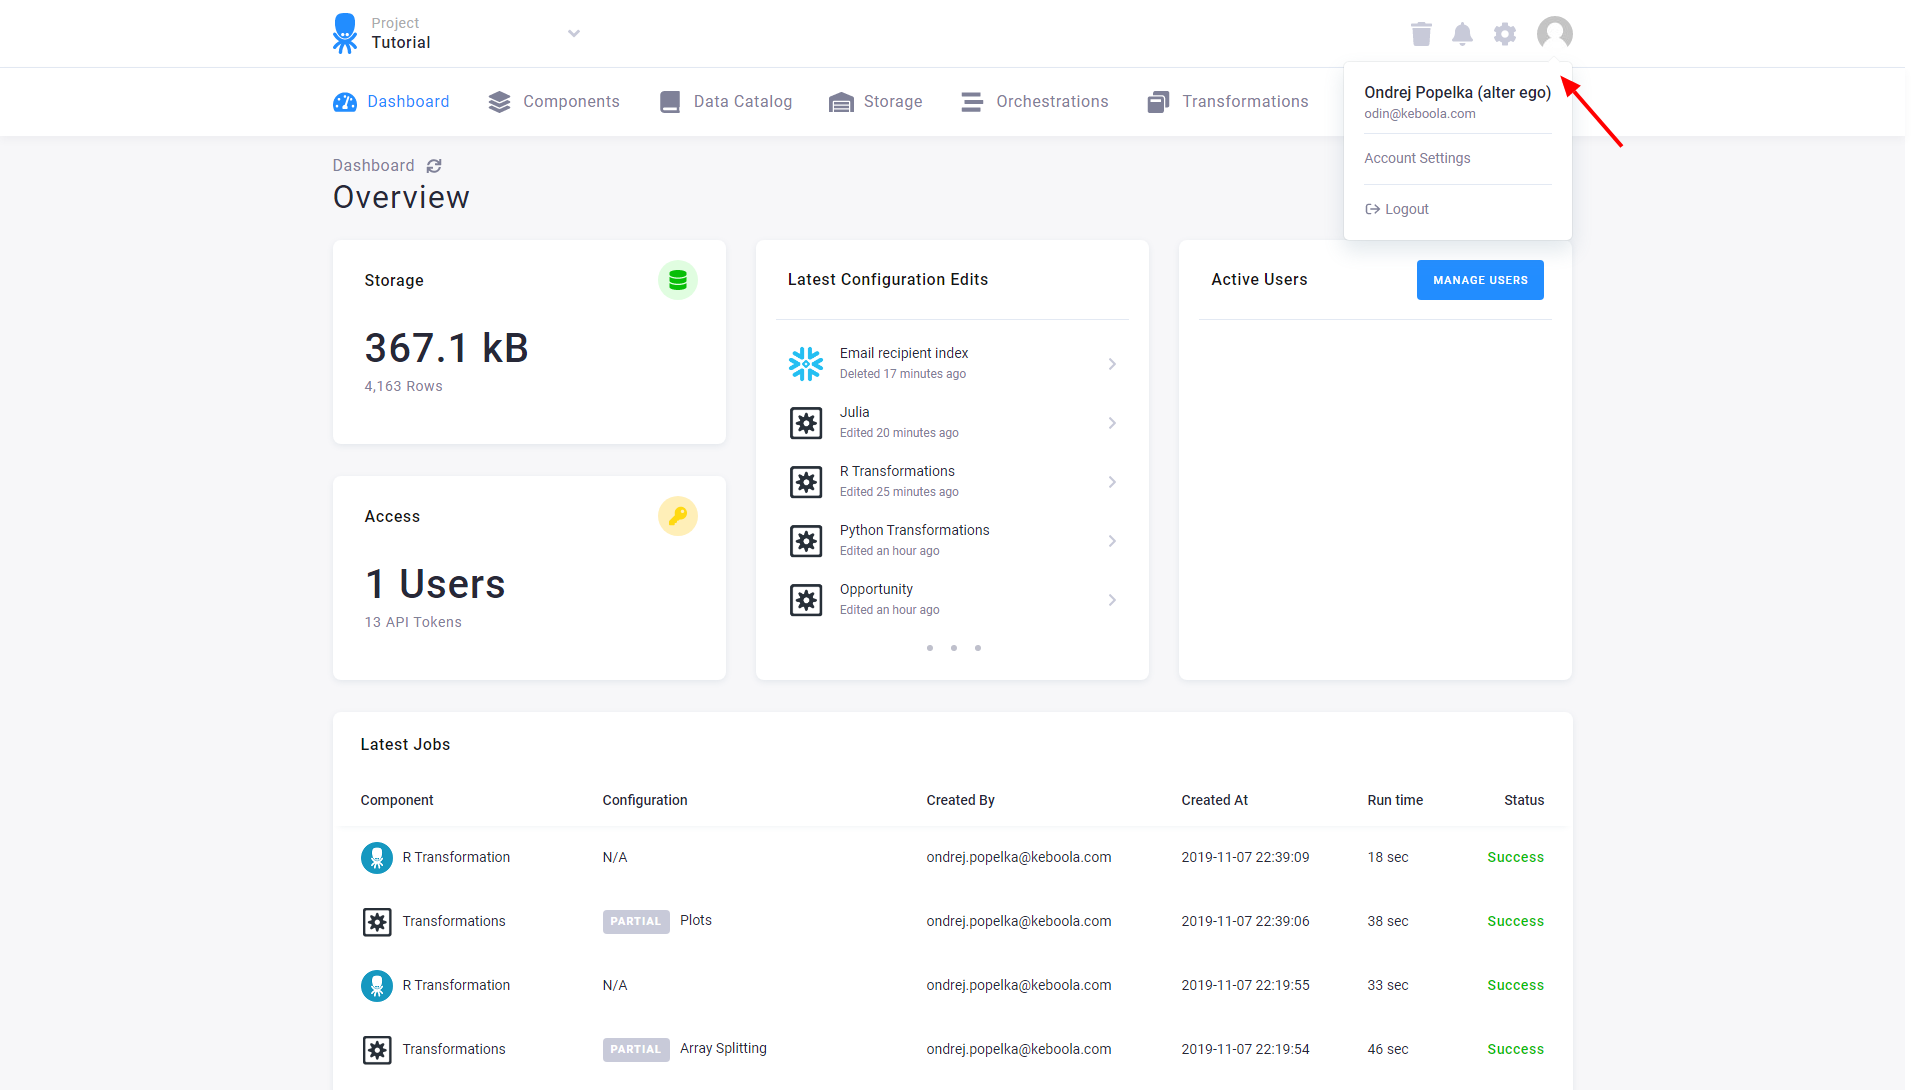Open the Python Transformations edit chevron
1920x1090 pixels.
(1112, 541)
